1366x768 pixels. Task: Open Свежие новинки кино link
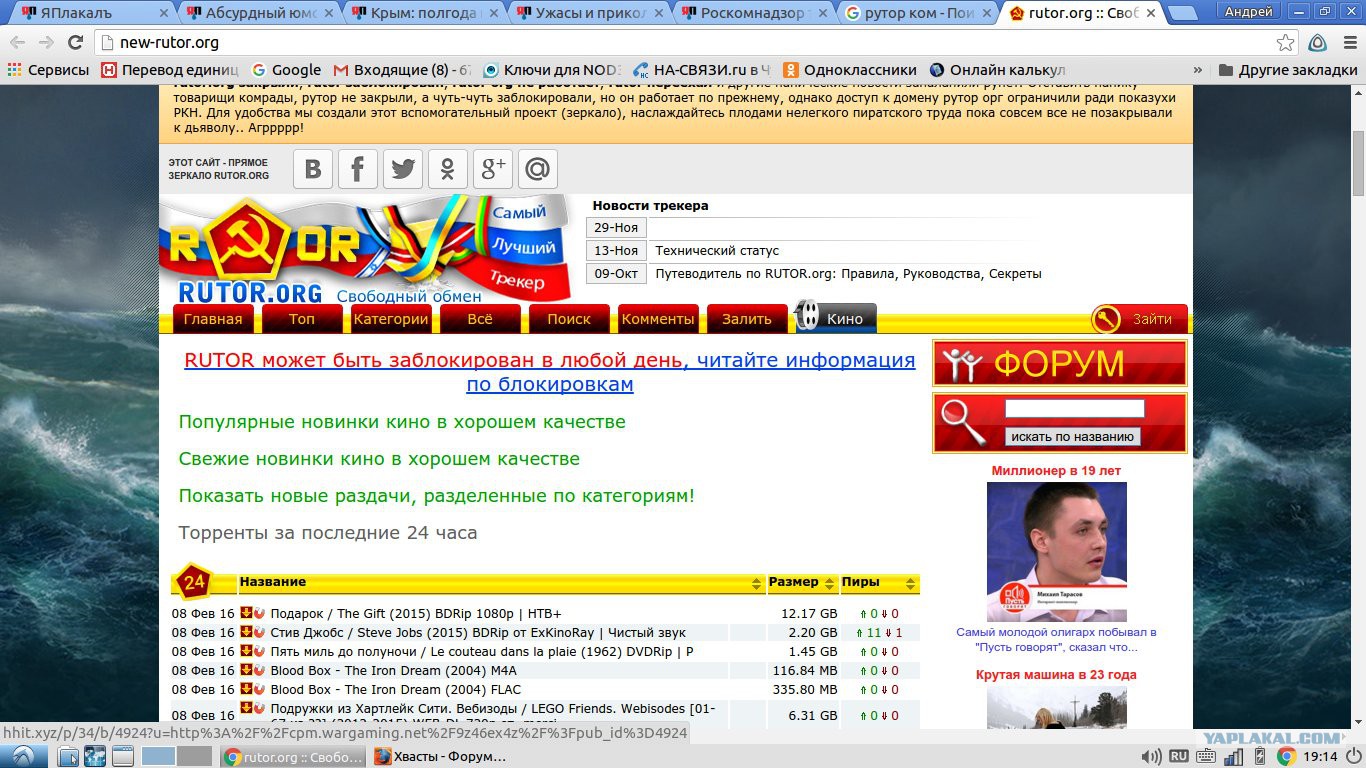click(x=379, y=459)
